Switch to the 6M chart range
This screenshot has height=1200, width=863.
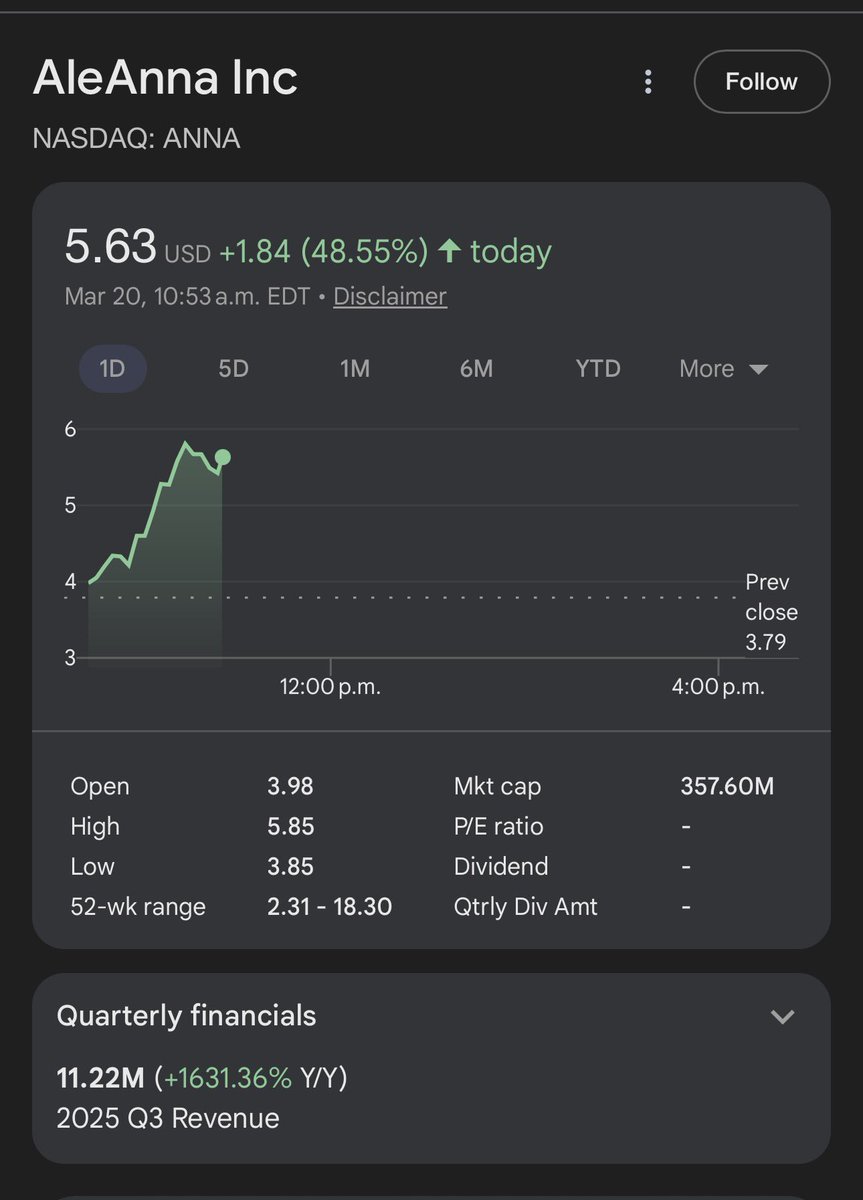pos(476,369)
